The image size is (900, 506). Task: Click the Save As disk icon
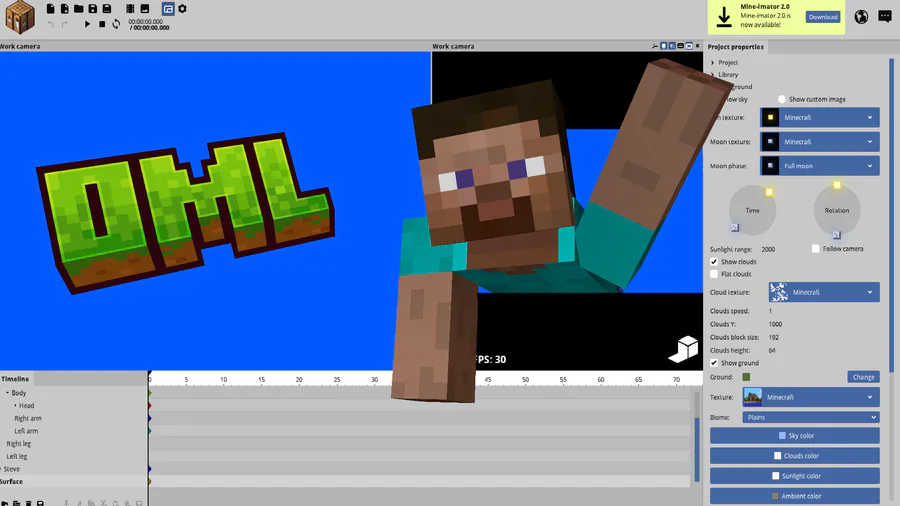[107, 9]
